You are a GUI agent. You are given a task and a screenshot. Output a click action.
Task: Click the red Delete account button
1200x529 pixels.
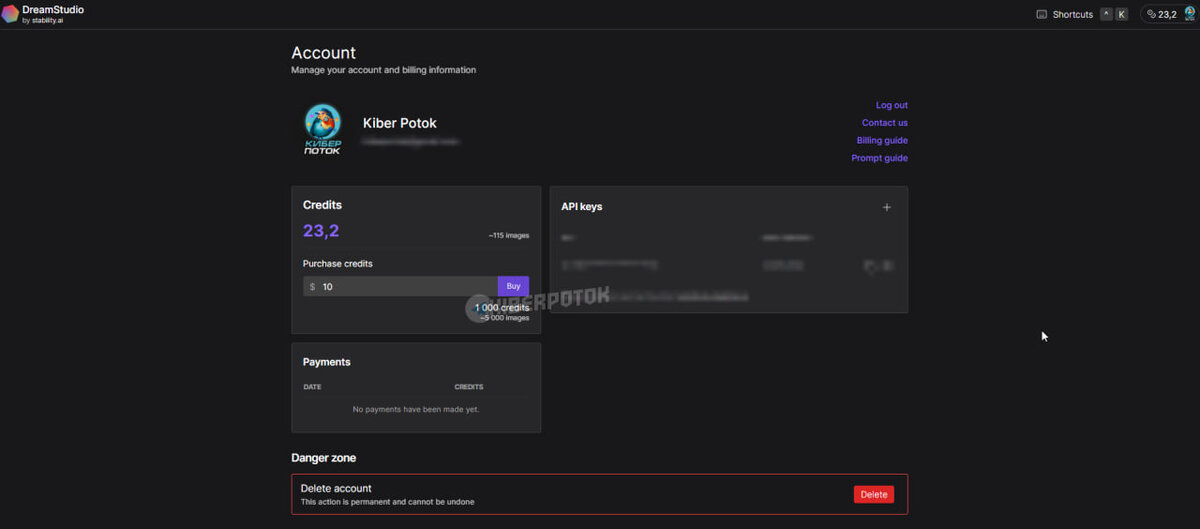pyautogui.click(x=874, y=494)
